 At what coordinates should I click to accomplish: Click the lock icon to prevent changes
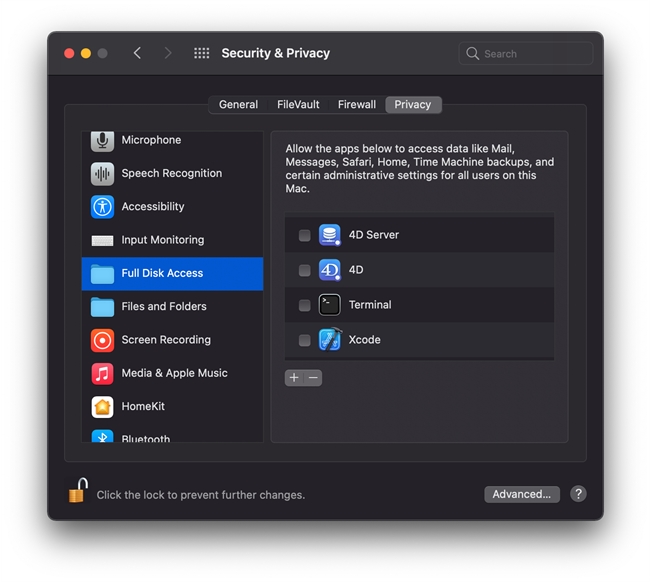tap(77, 491)
